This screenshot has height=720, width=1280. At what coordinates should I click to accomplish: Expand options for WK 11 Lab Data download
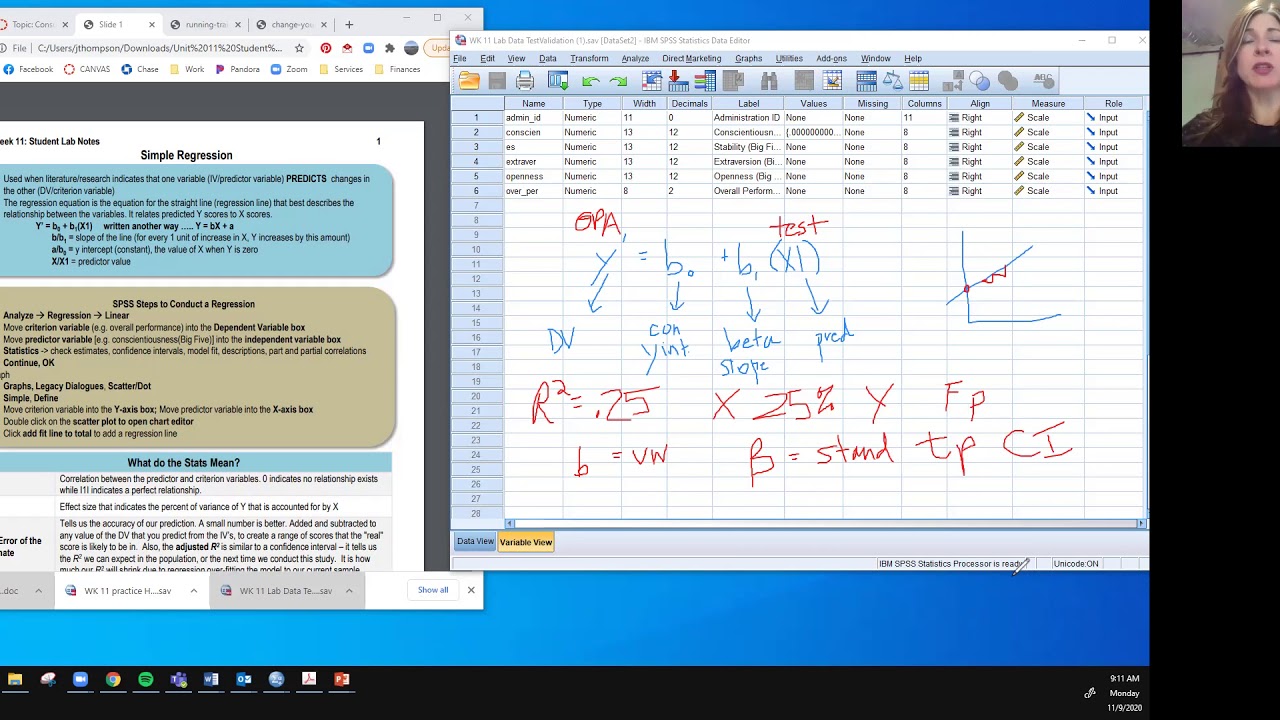coord(349,591)
